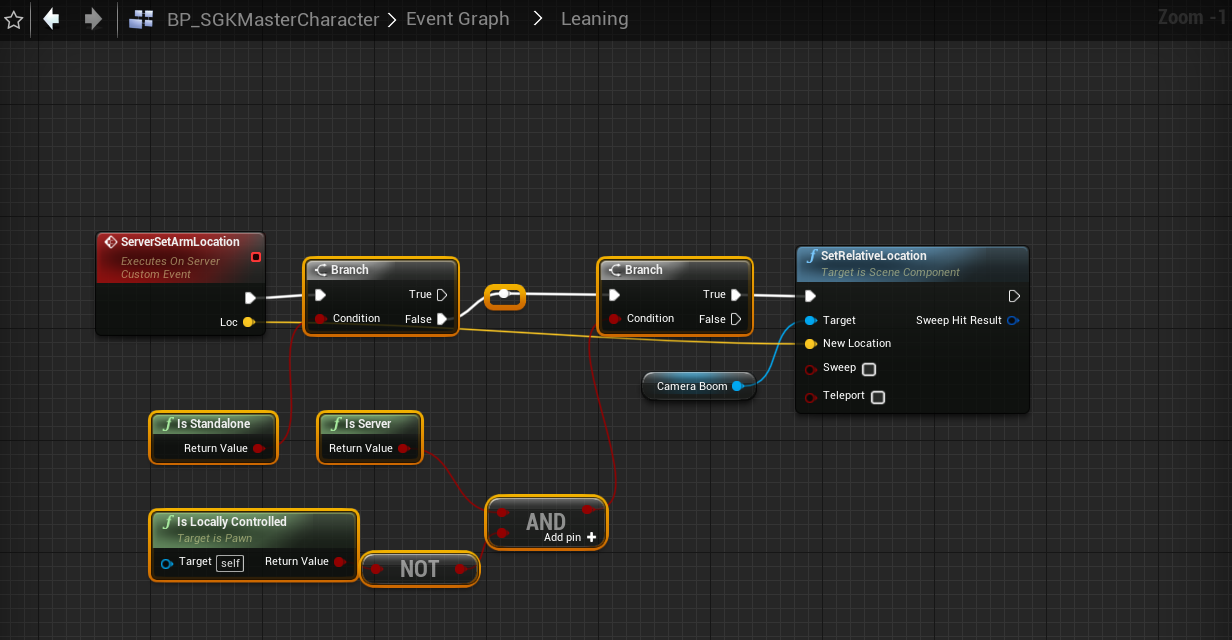Open the Event Graph breadcrumb

457,19
